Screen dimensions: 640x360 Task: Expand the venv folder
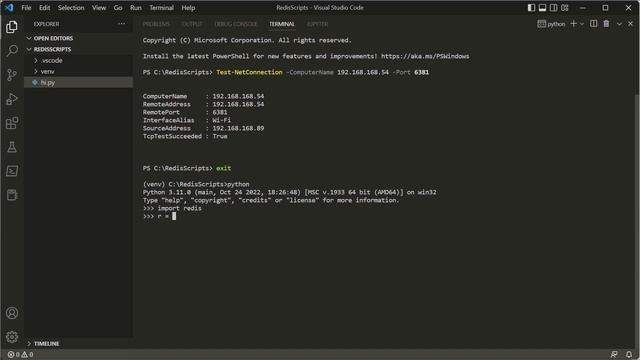pyautogui.click(x=78, y=71)
